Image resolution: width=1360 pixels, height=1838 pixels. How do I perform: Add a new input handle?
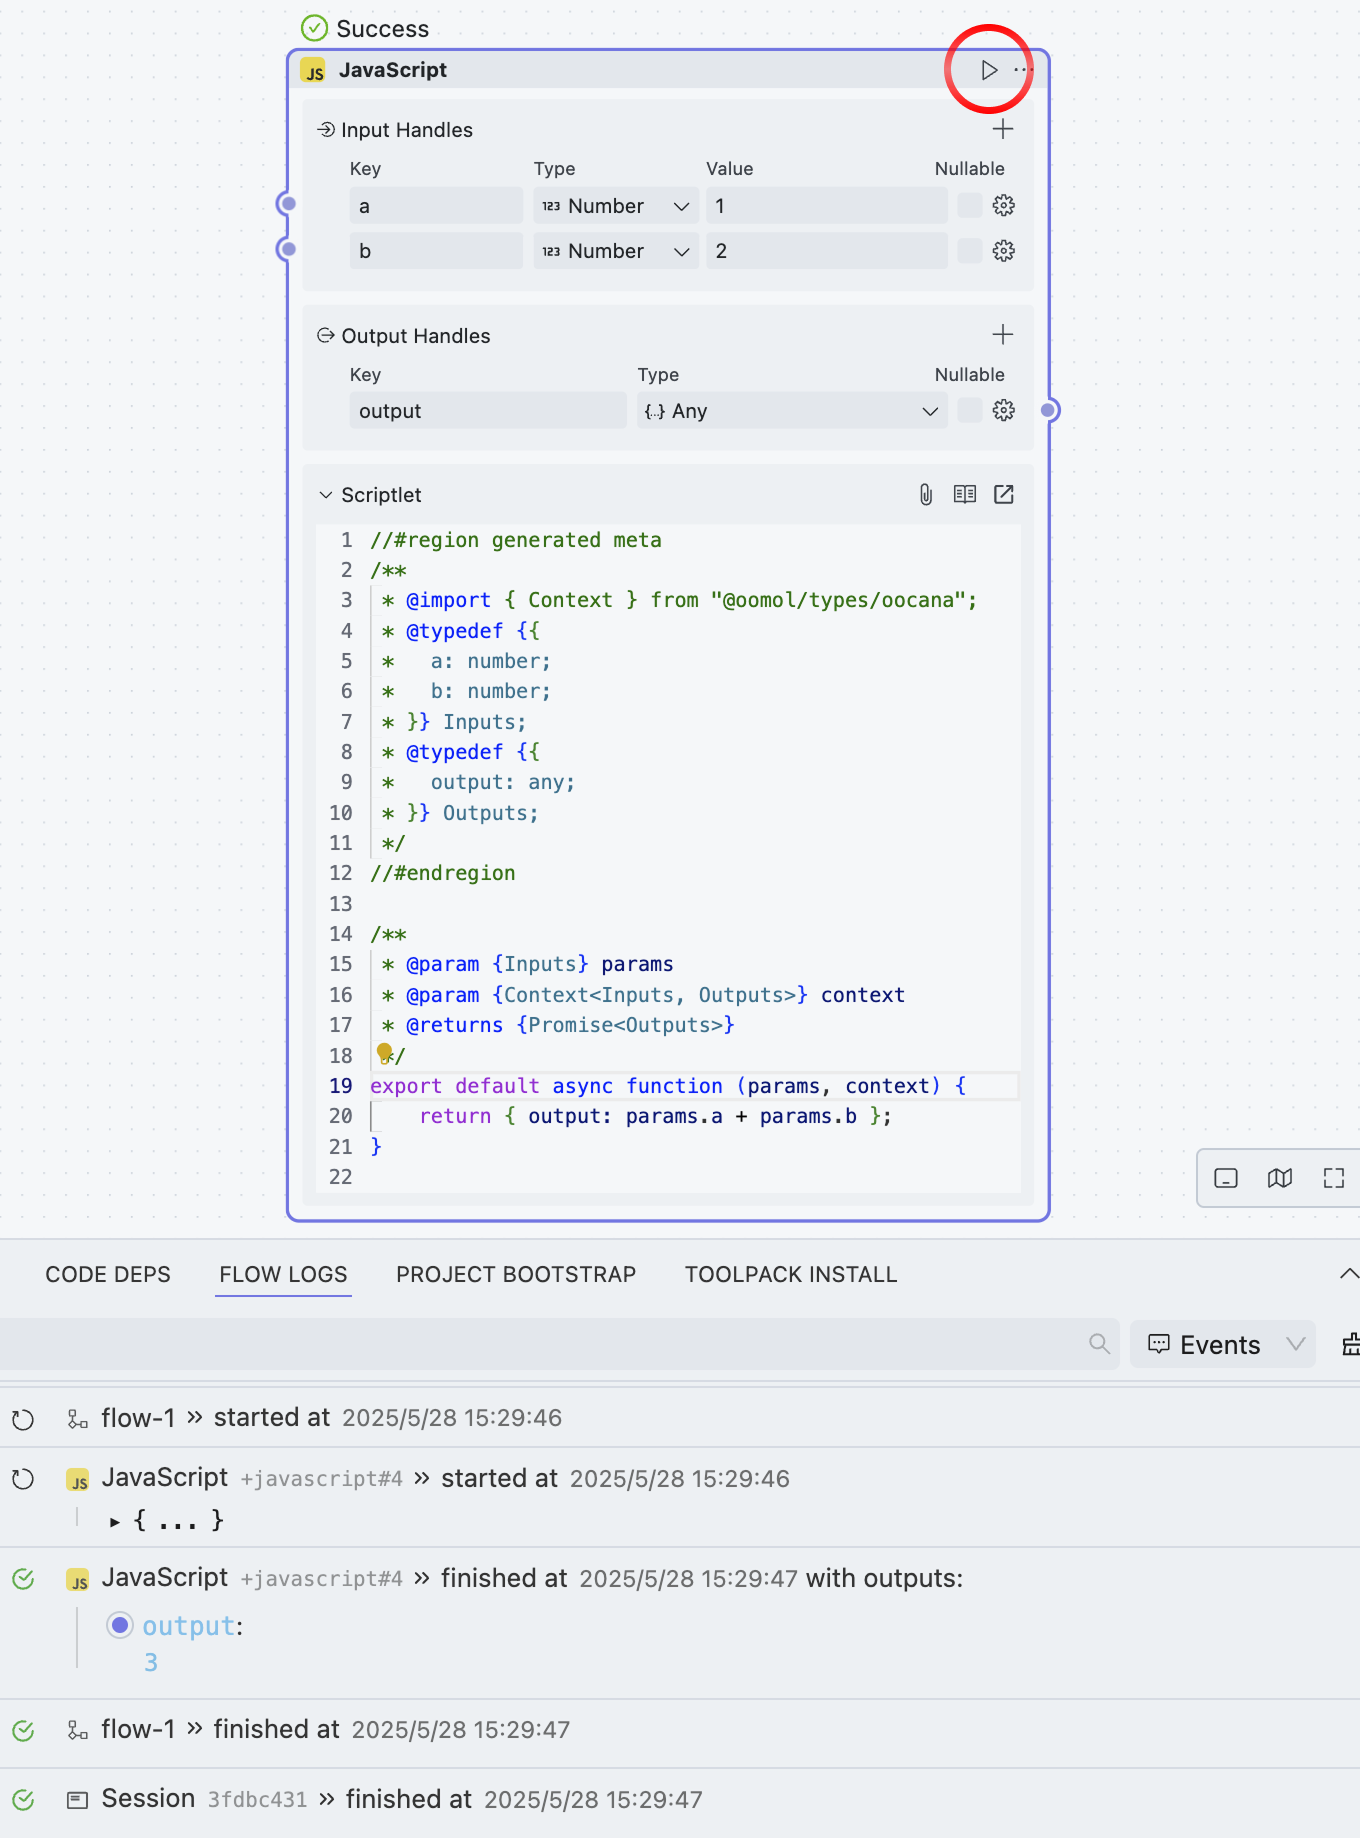[x=1002, y=129]
